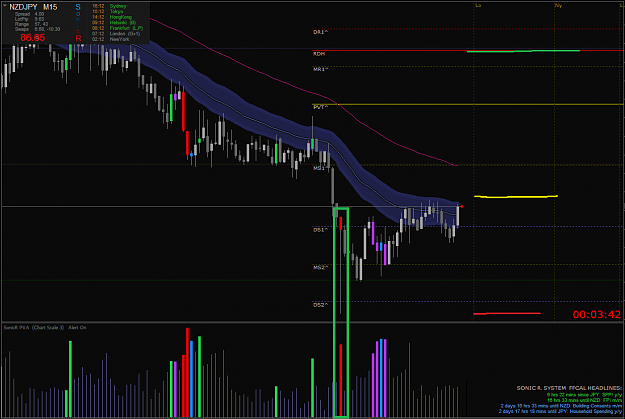Click the red 86.65 price readout
This screenshot has height=419, width=625.
click(x=33, y=38)
